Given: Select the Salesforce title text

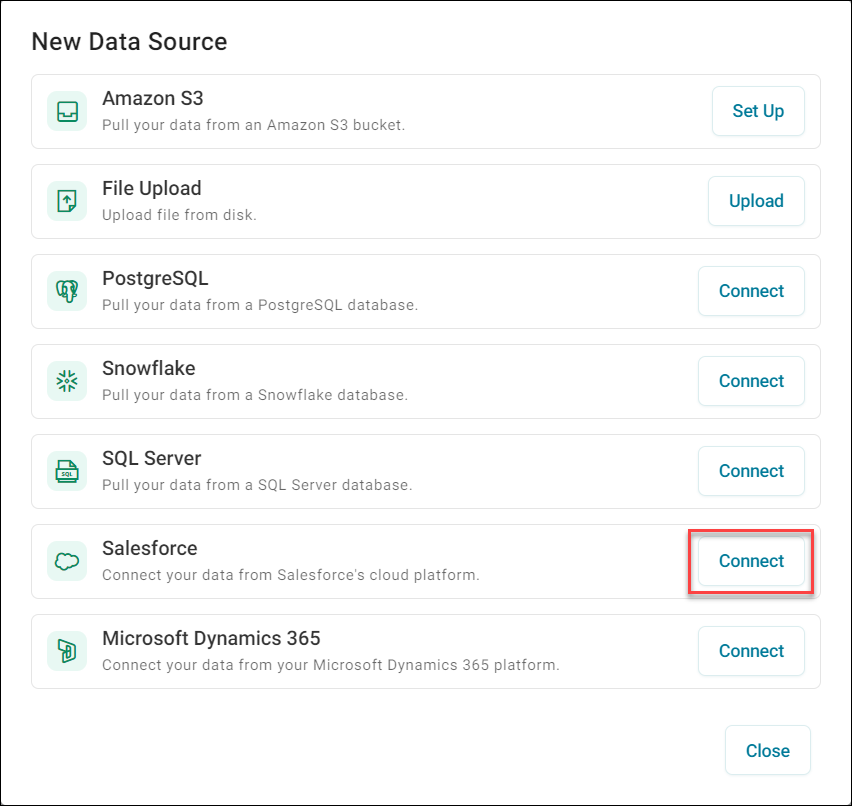Looking at the screenshot, I should (x=149, y=548).
